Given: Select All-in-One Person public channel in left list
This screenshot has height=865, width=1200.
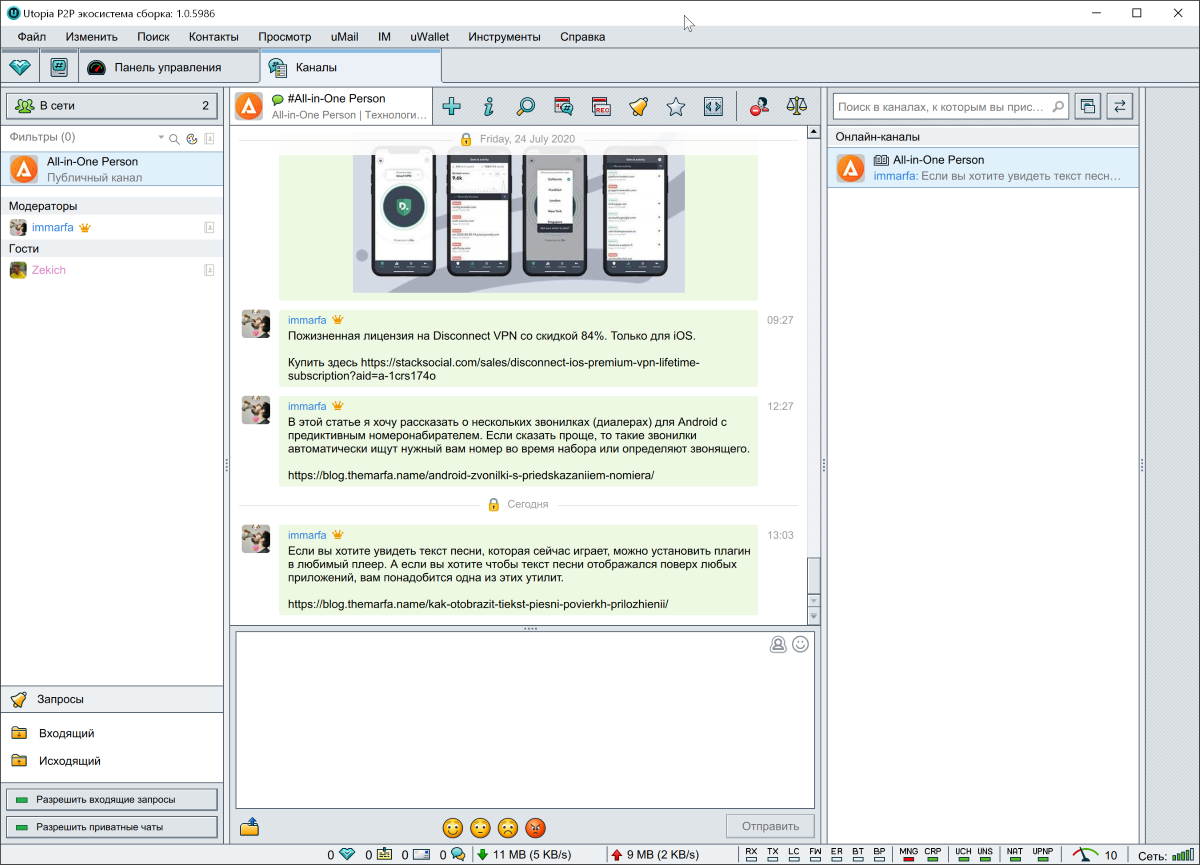Looking at the screenshot, I should (112, 169).
